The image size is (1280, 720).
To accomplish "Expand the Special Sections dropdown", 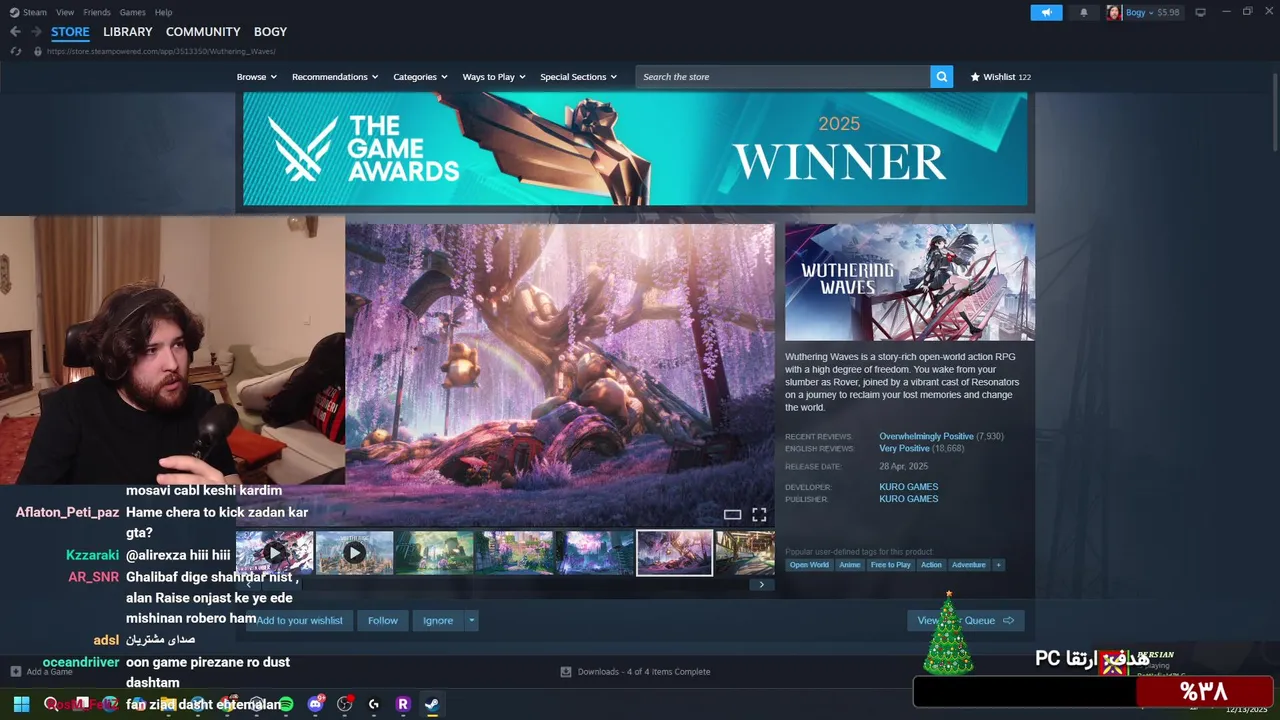I will click(579, 77).
